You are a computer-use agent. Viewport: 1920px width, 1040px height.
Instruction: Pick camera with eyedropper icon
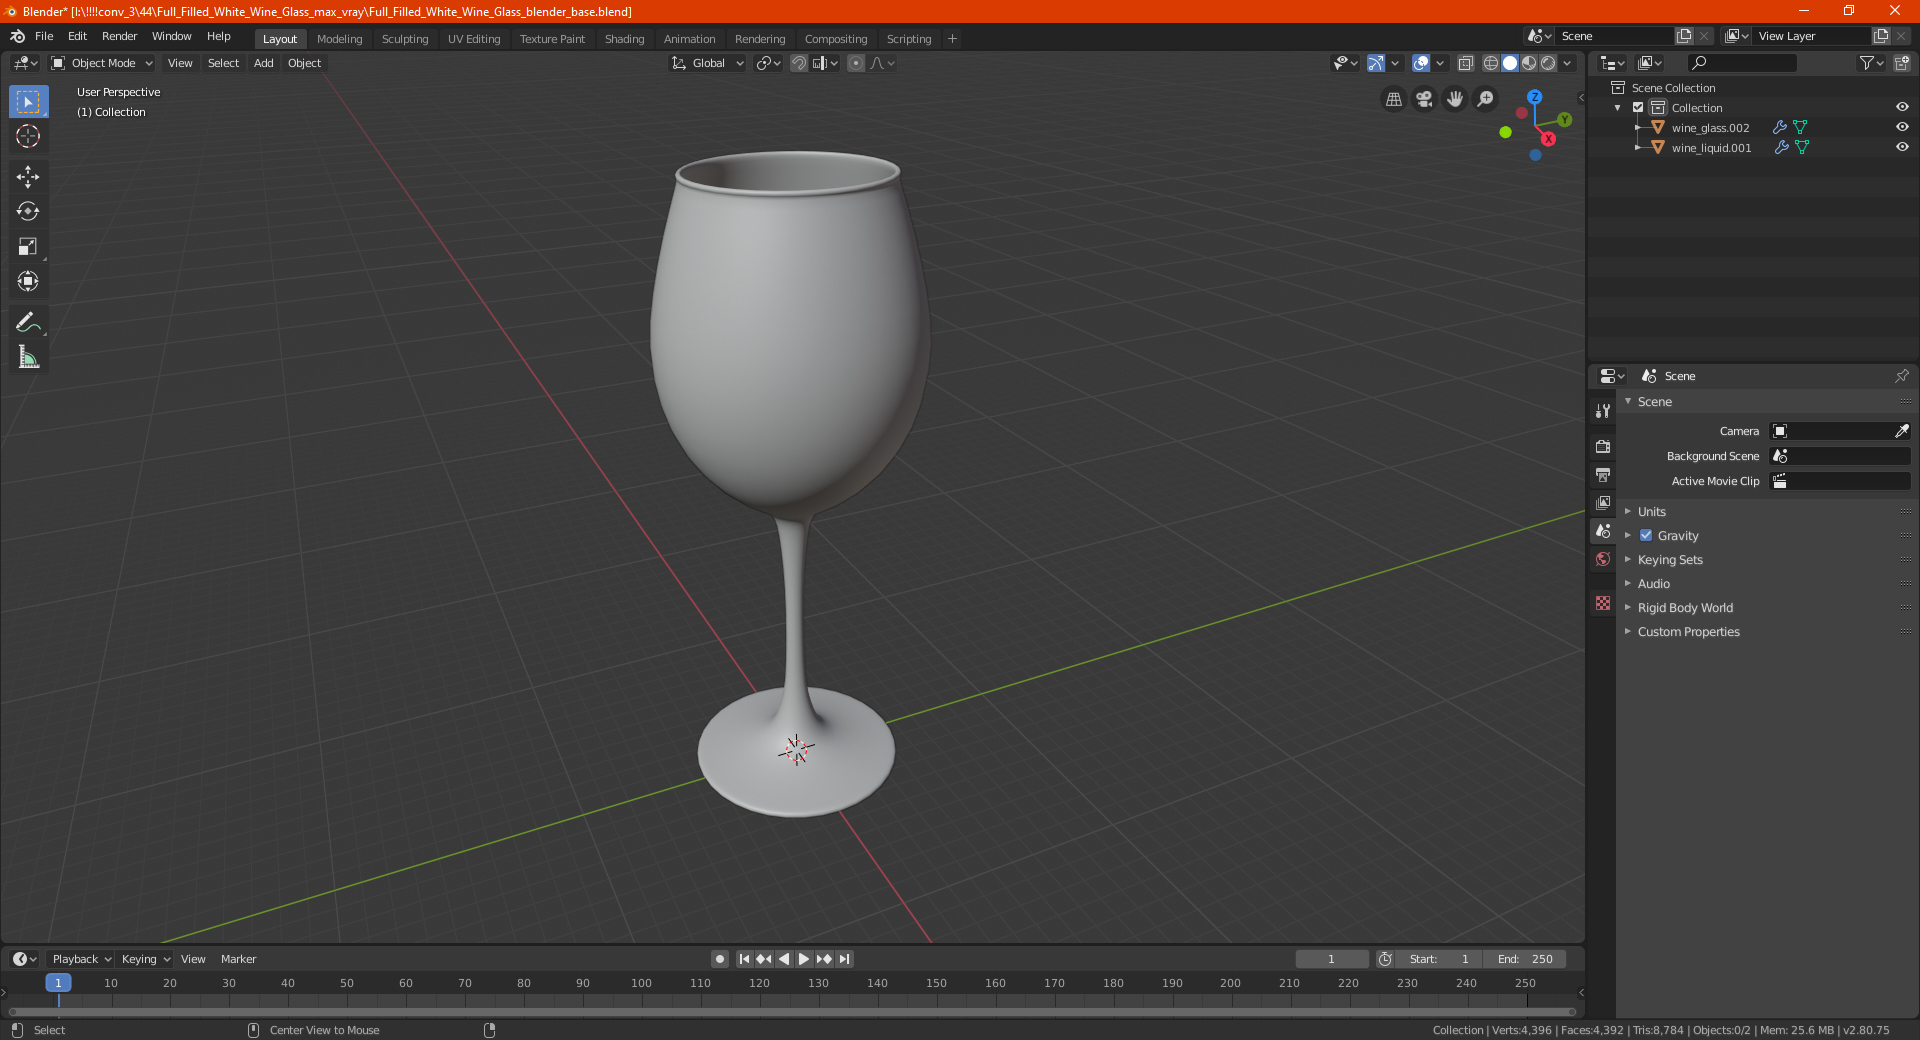click(x=1901, y=431)
